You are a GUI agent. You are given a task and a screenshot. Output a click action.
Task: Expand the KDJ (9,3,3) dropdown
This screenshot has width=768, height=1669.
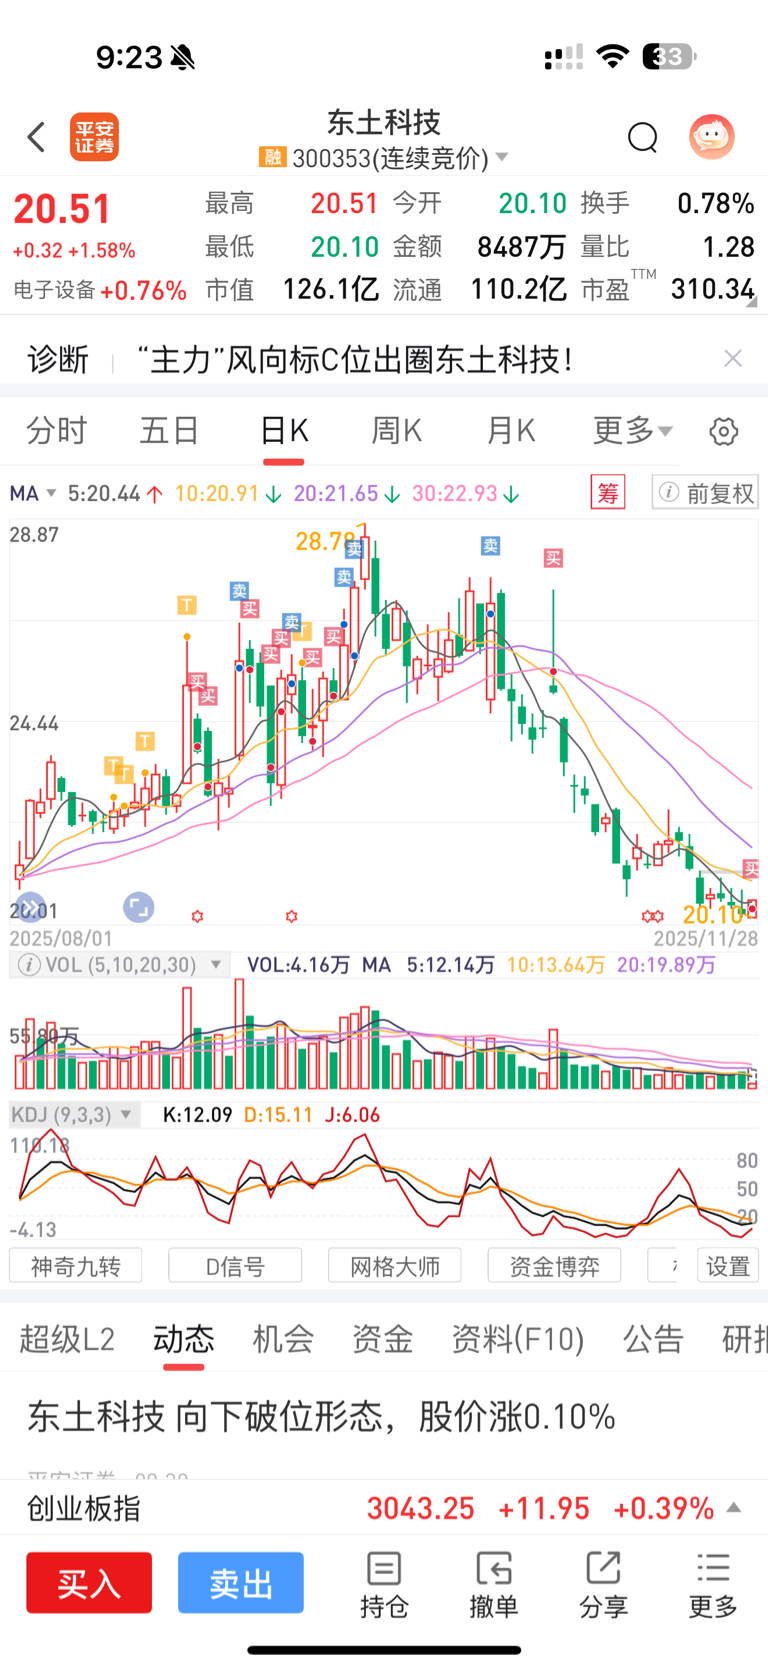click(126, 1115)
